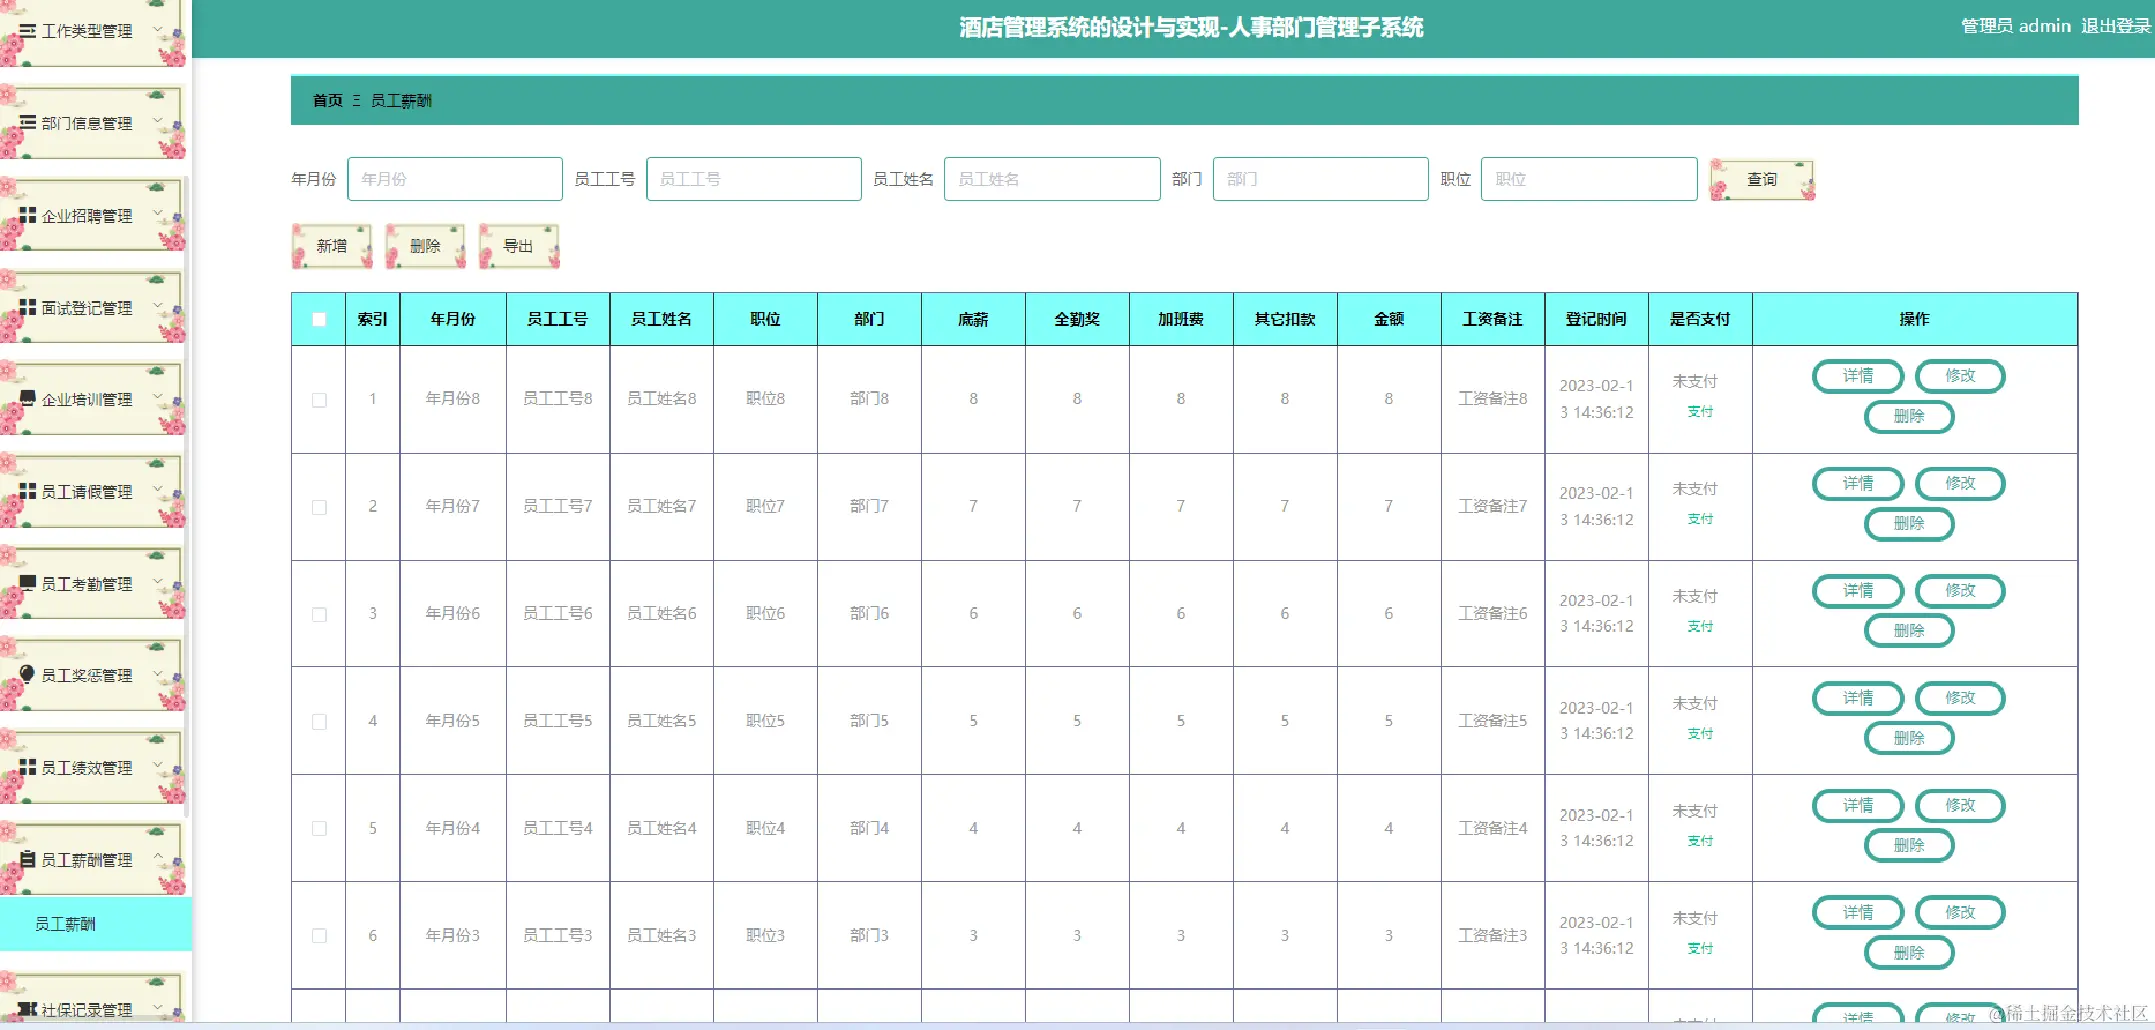Click 支付 link in the 年月份8 row

1700,412
